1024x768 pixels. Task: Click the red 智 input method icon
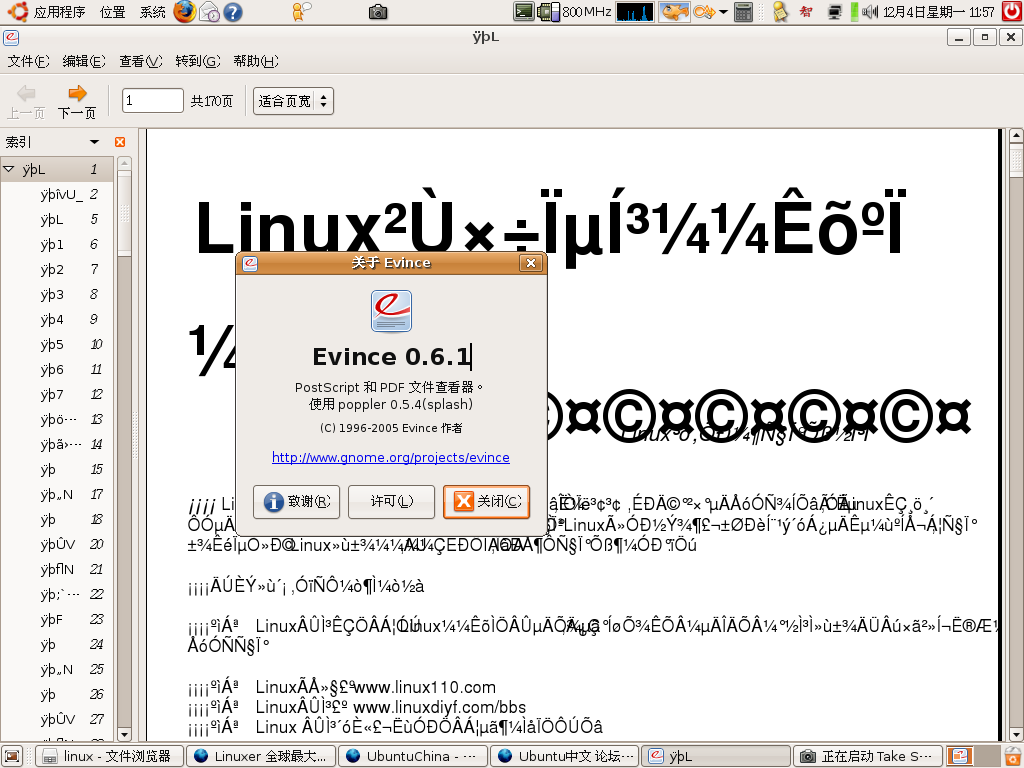[807, 12]
